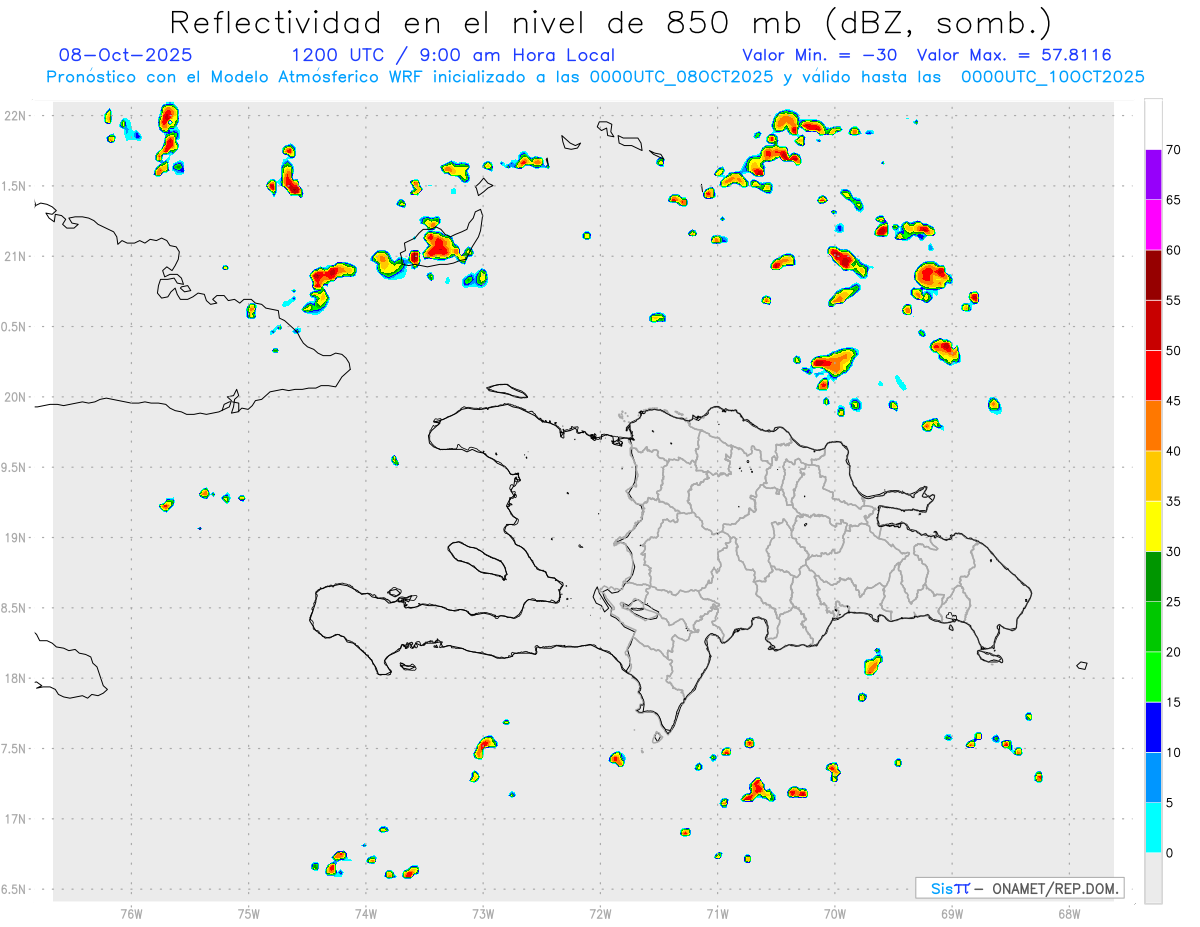Image resolution: width=1200 pixels, height=927 pixels.
Task: Click the '45' color bar value label
Action: coord(1174,401)
